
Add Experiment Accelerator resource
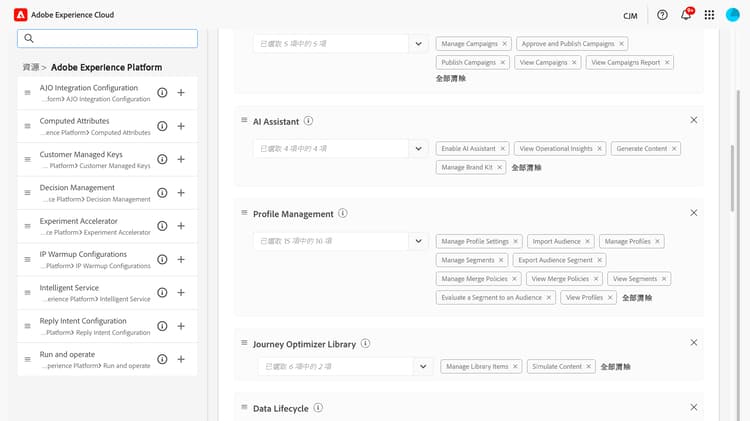tap(181, 226)
